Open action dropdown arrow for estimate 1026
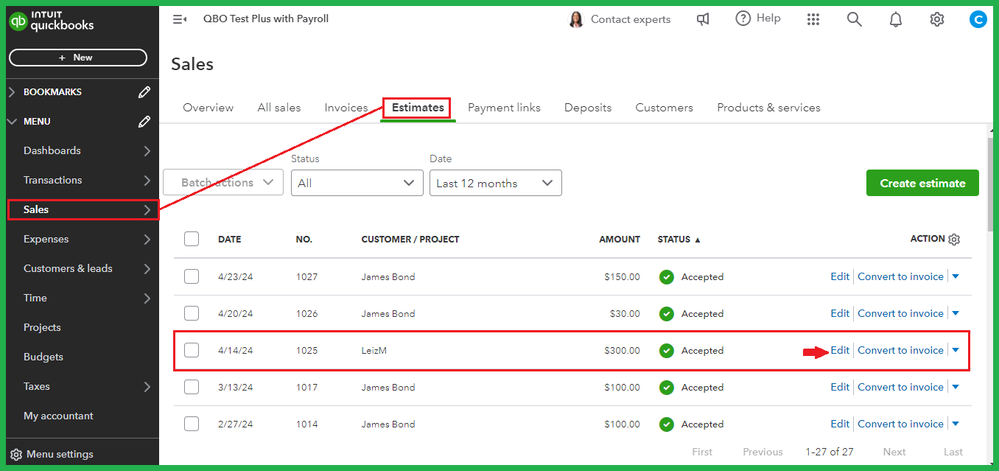 coord(955,314)
